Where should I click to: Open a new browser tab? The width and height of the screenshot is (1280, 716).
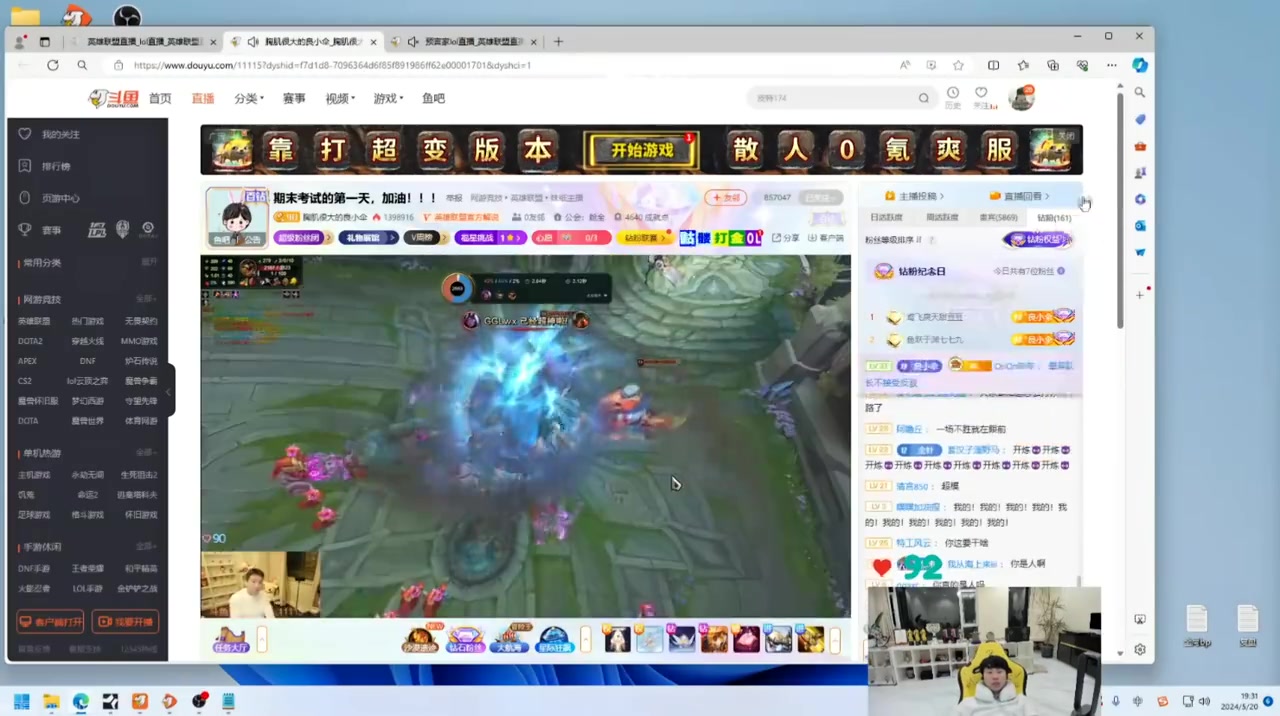coord(558,42)
